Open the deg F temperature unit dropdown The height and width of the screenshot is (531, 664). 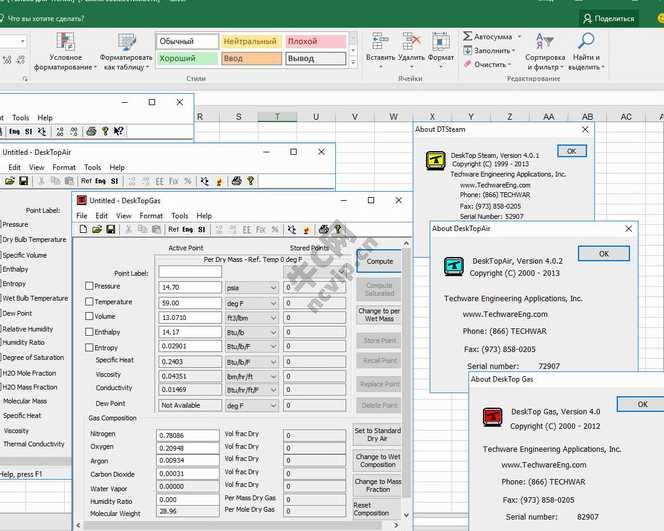273,303
